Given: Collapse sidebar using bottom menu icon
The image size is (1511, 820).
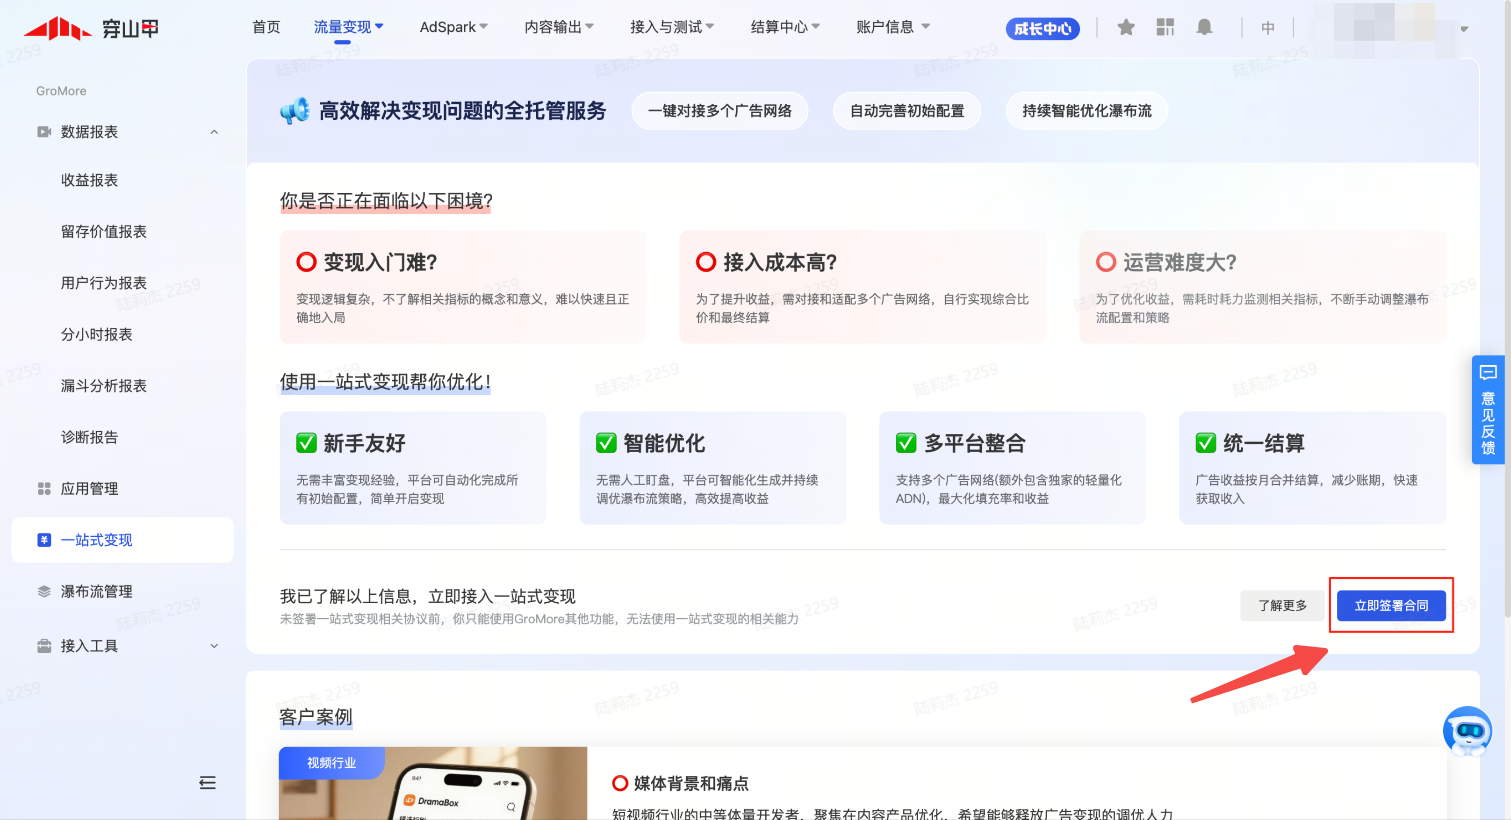Looking at the screenshot, I should pyautogui.click(x=207, y=783).
